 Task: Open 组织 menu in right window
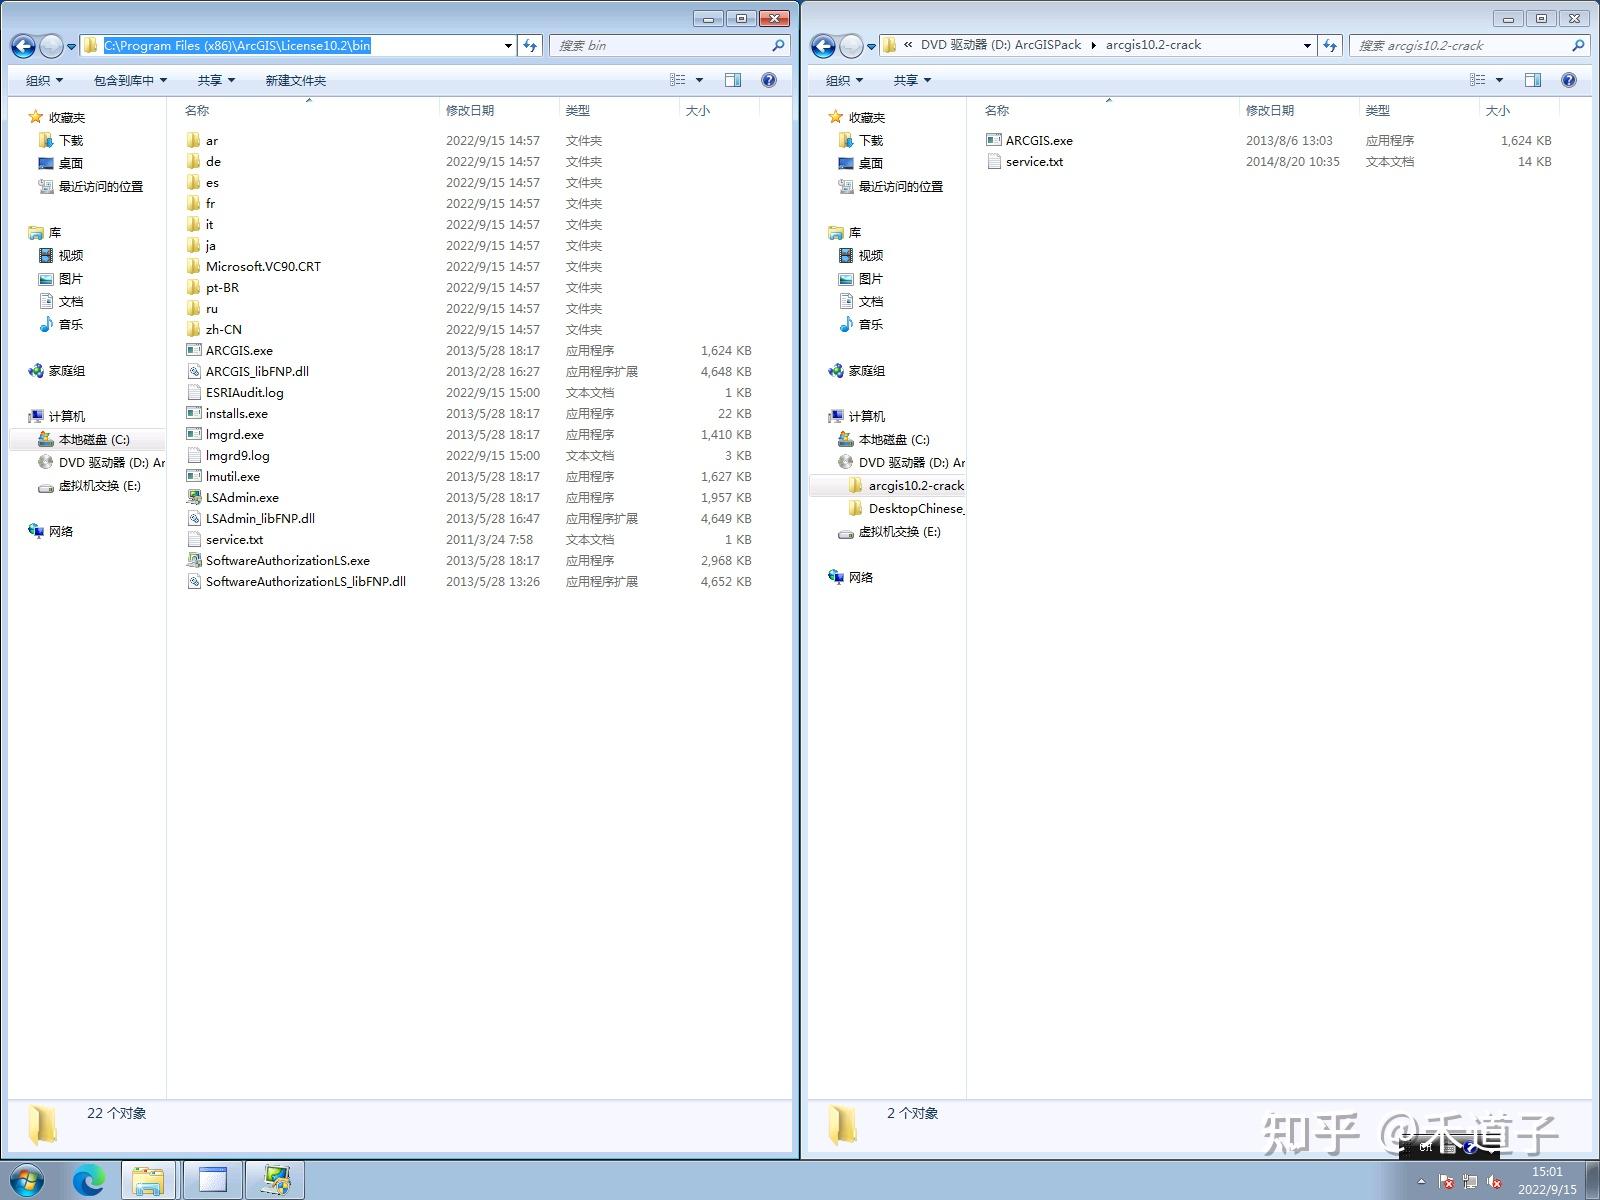[844, 80]
